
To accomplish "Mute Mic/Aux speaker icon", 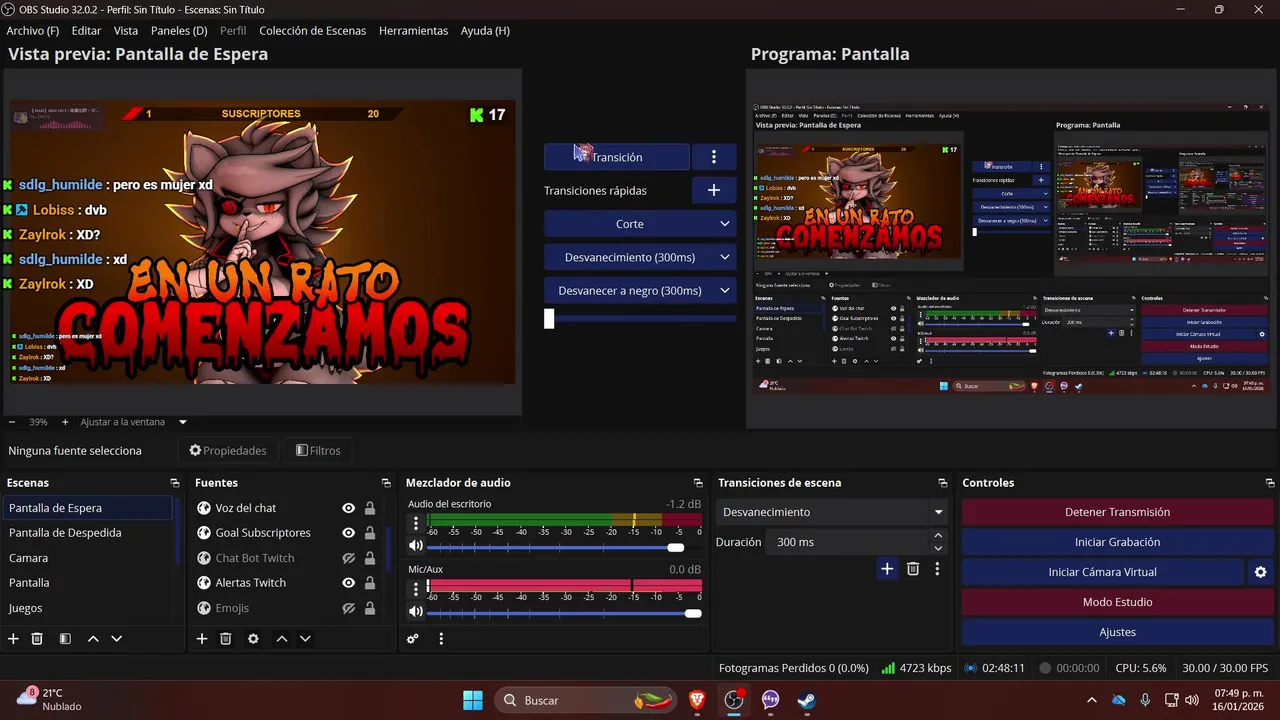I will point(416,611).
